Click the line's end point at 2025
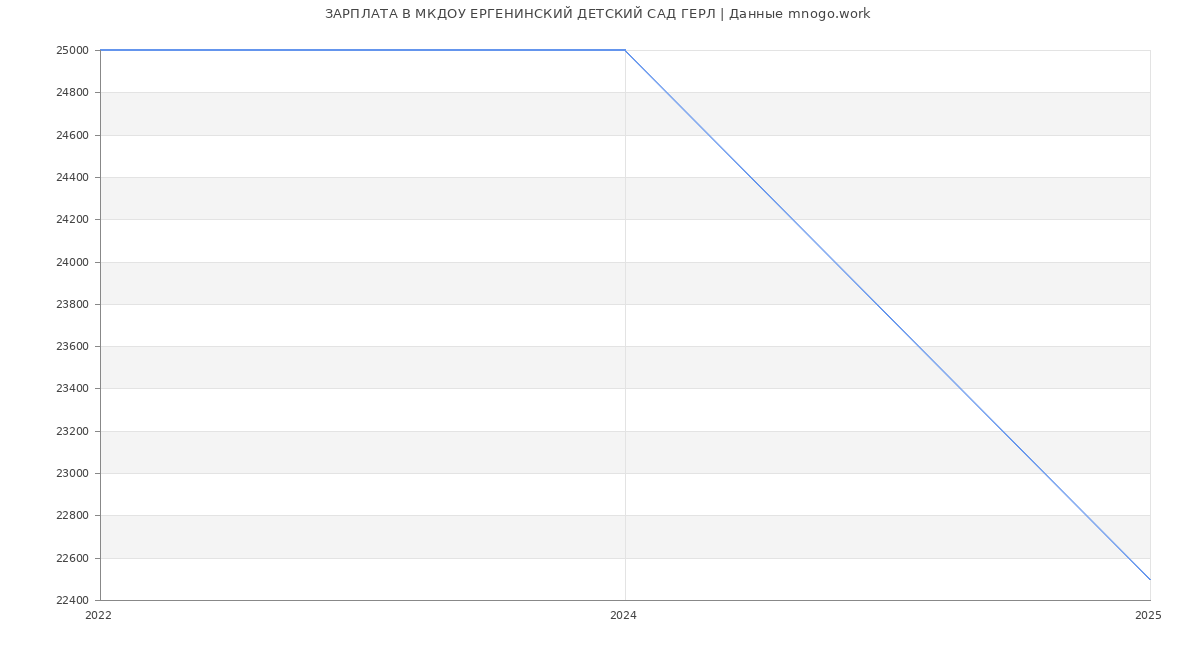Screen dimensions: 1200x650 pyautogui.click(x=1150, y=579)
